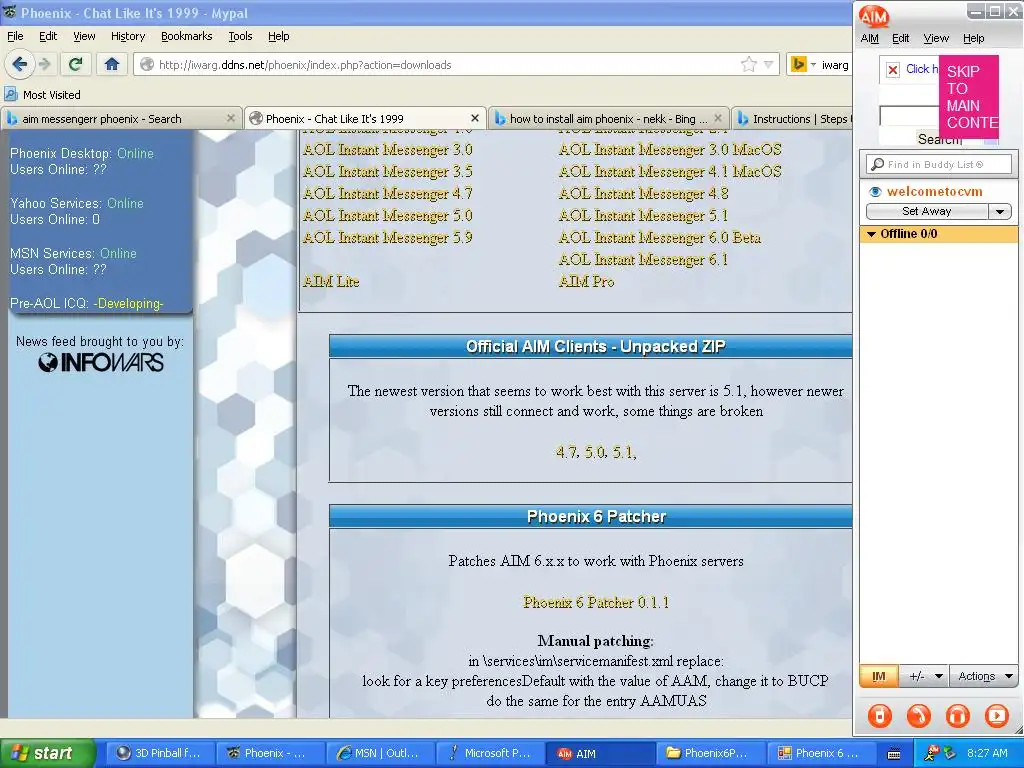Viewport: 1024px width, 768px height.
Task: Open AOL Instant Messenger 5.1 link
Action: (x=643, y=216)
